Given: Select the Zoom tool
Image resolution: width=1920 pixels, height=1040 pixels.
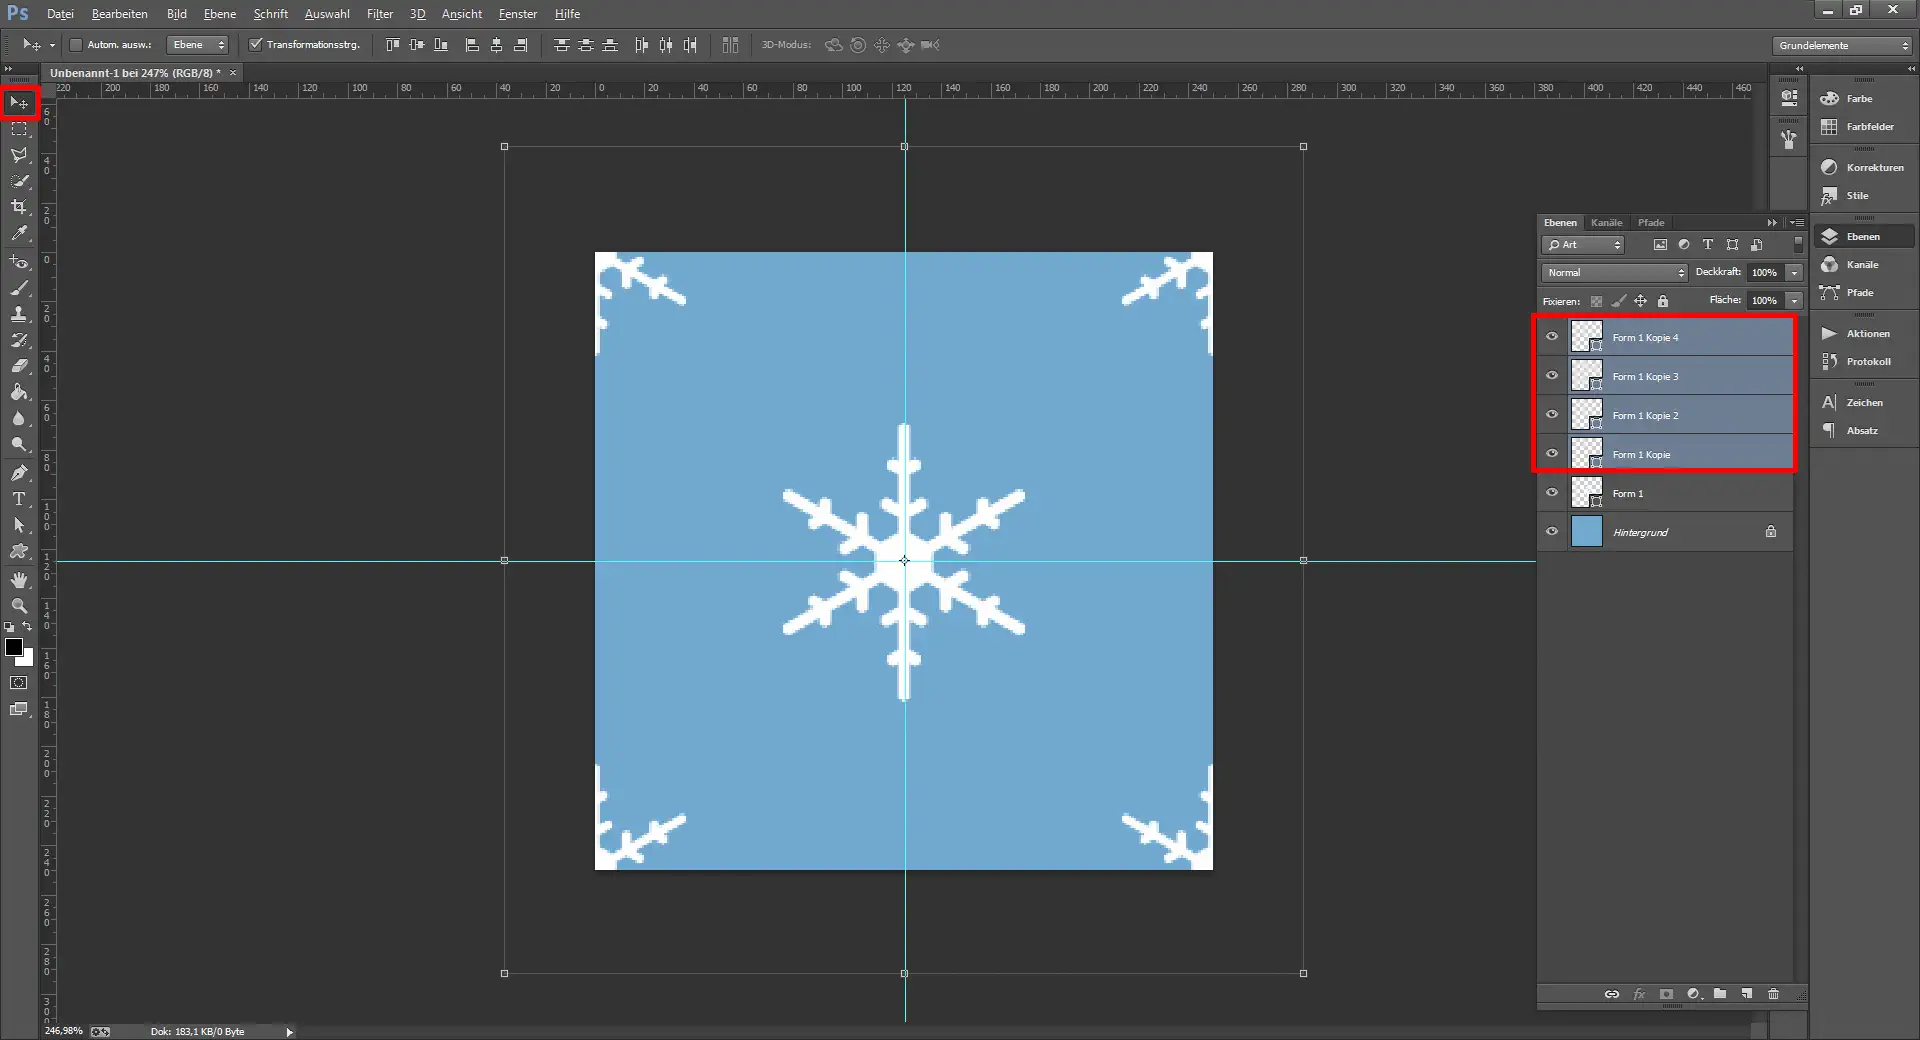Looking at the screenshot, I should (19, 606).
